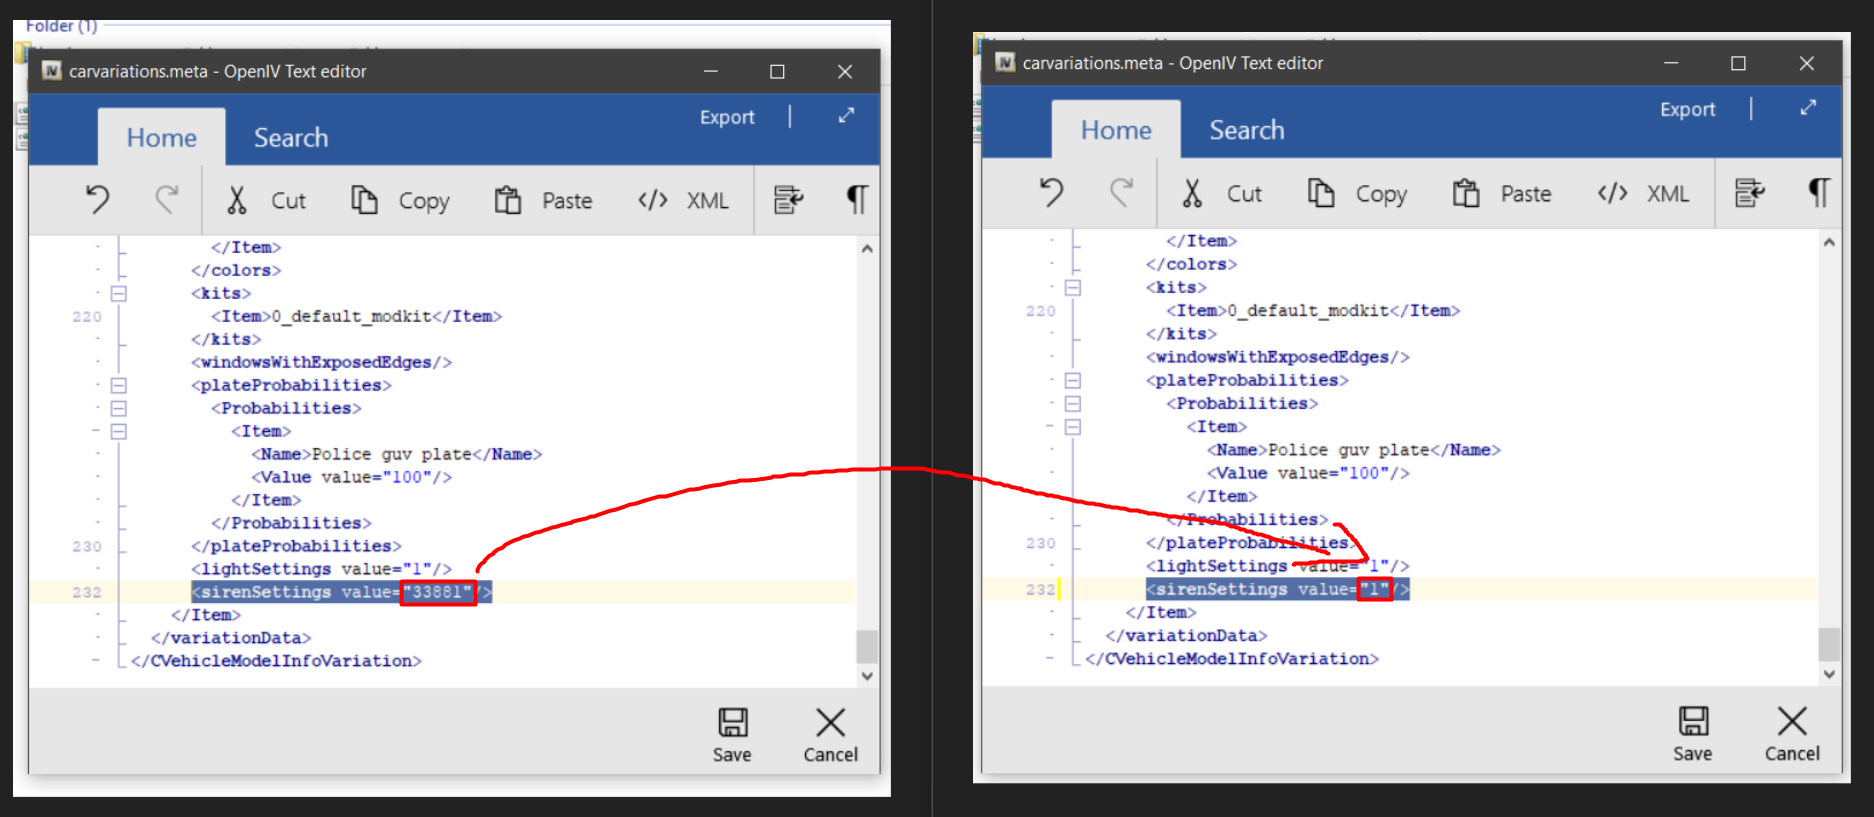
Task: Click the closing variationData tag in right window
Action: (1186, 635)
